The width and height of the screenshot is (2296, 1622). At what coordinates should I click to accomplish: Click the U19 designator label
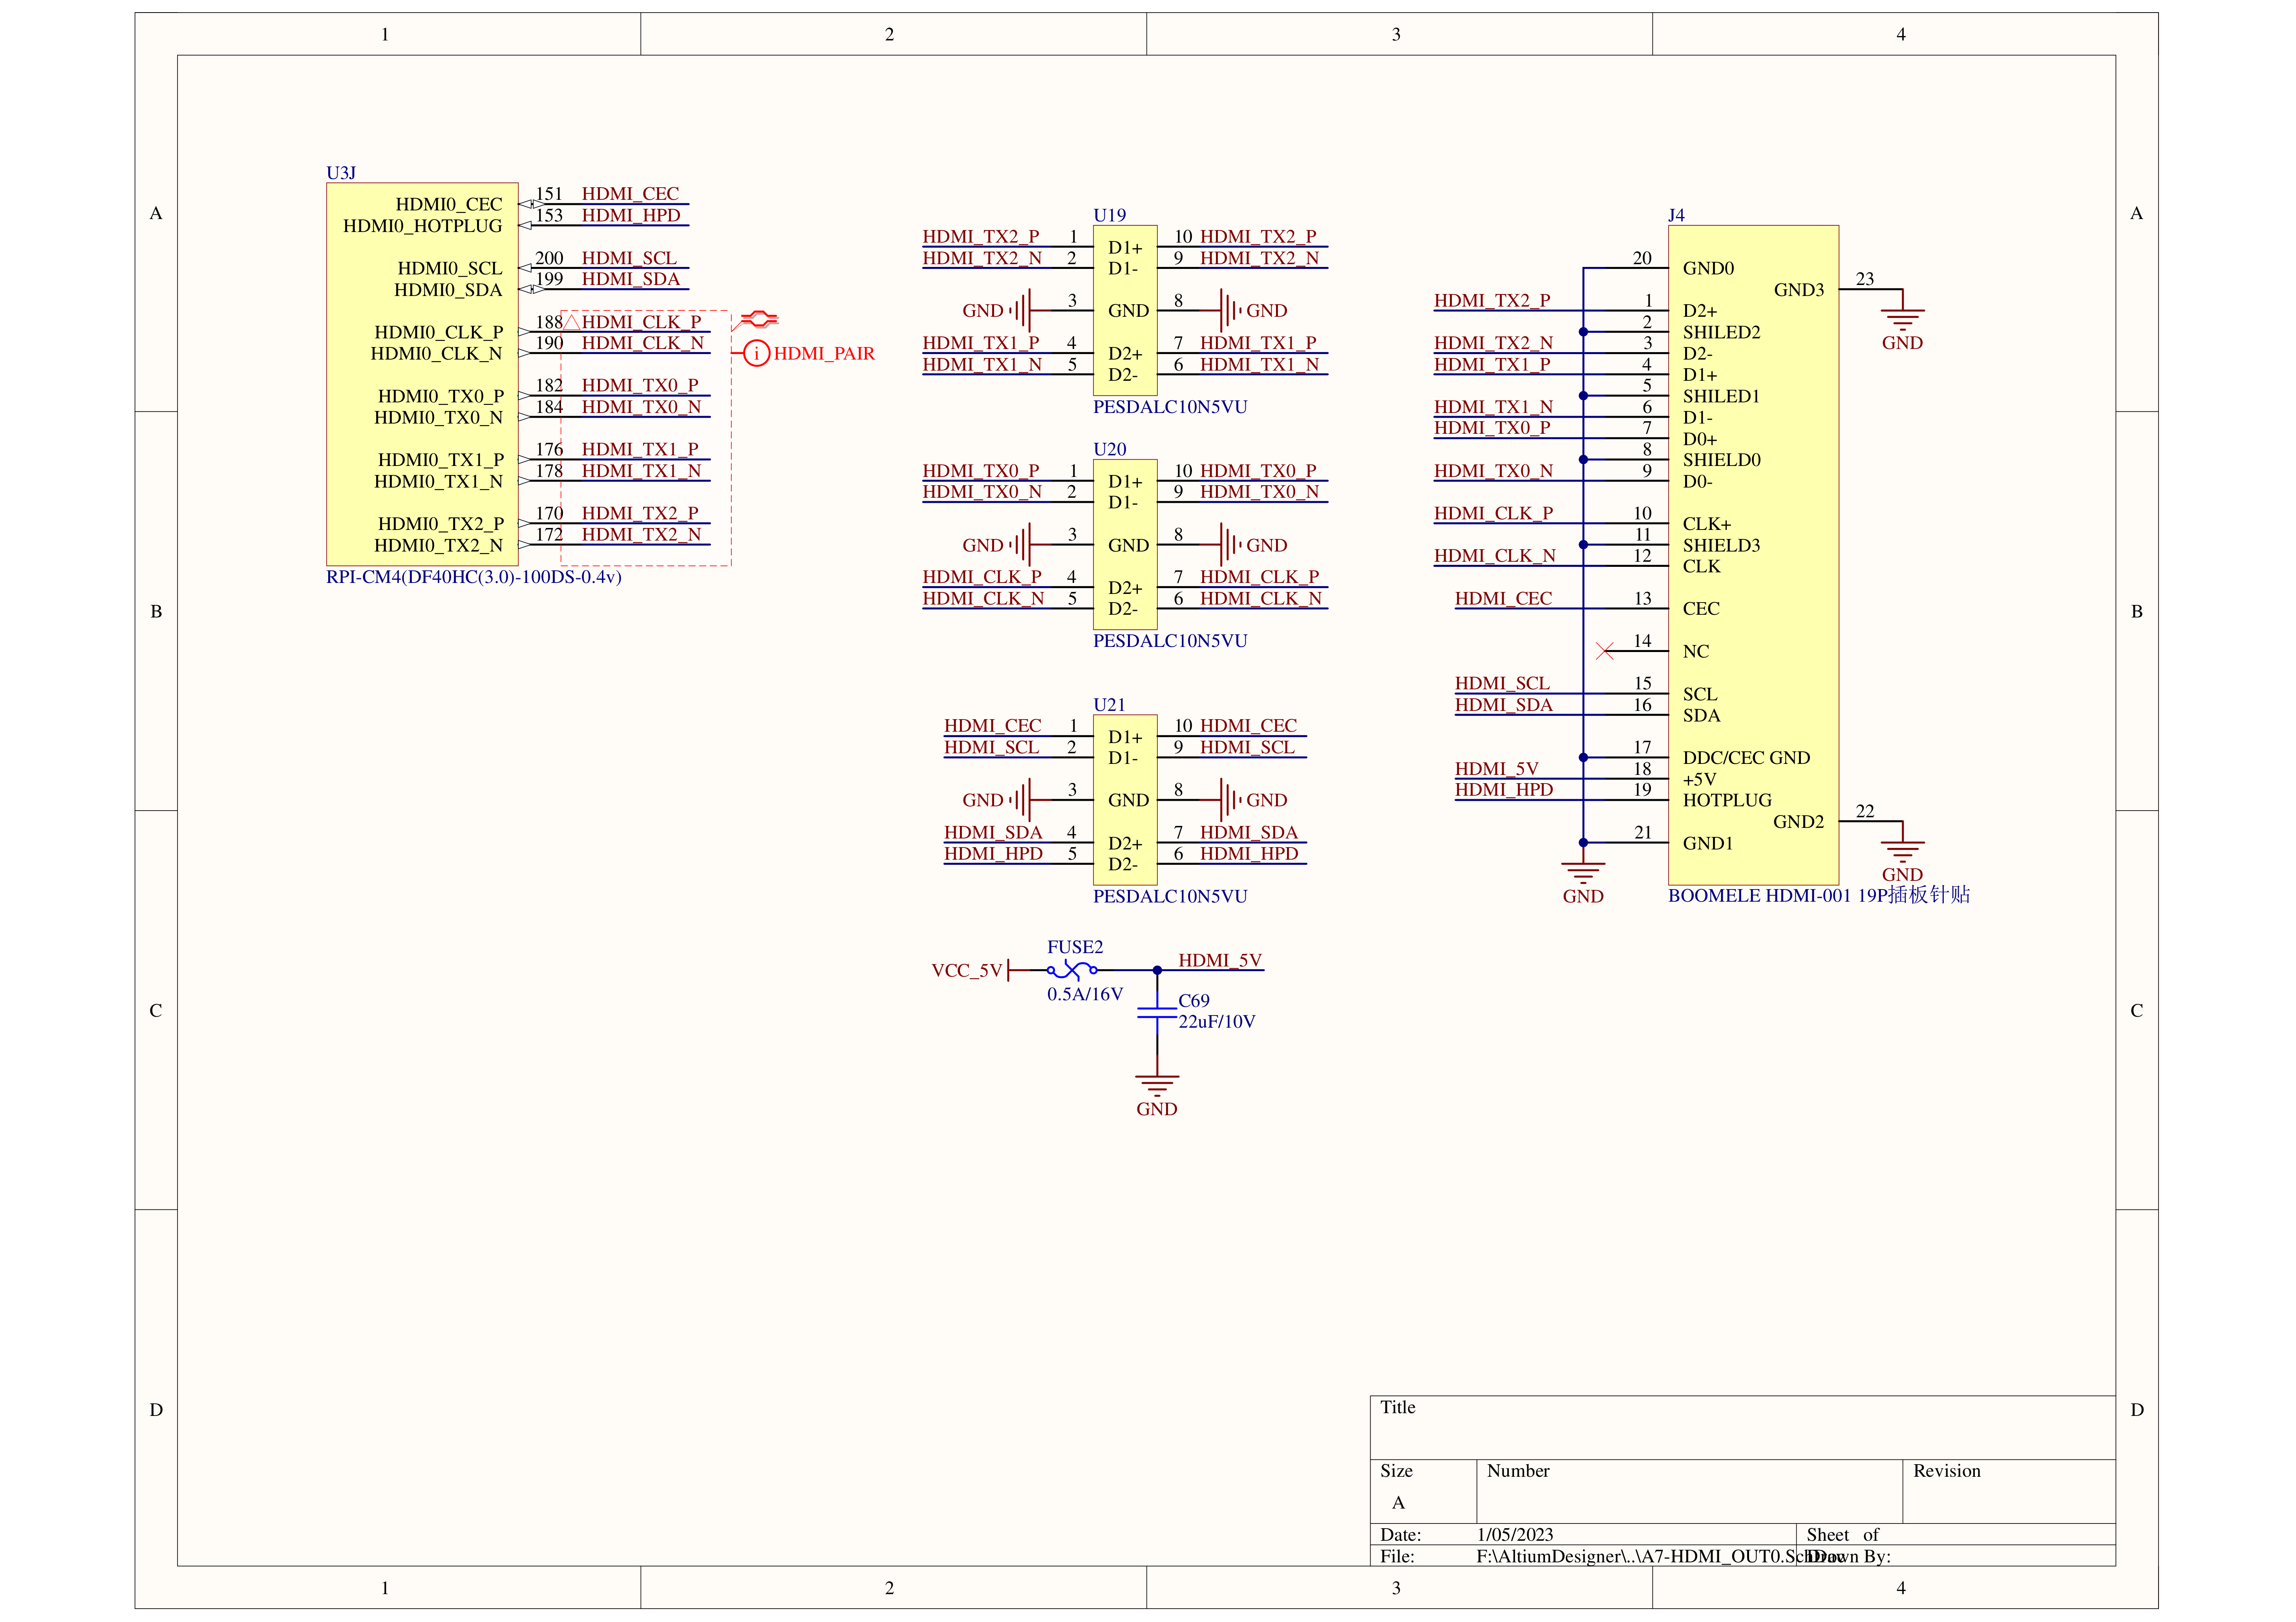(1109, 215)
